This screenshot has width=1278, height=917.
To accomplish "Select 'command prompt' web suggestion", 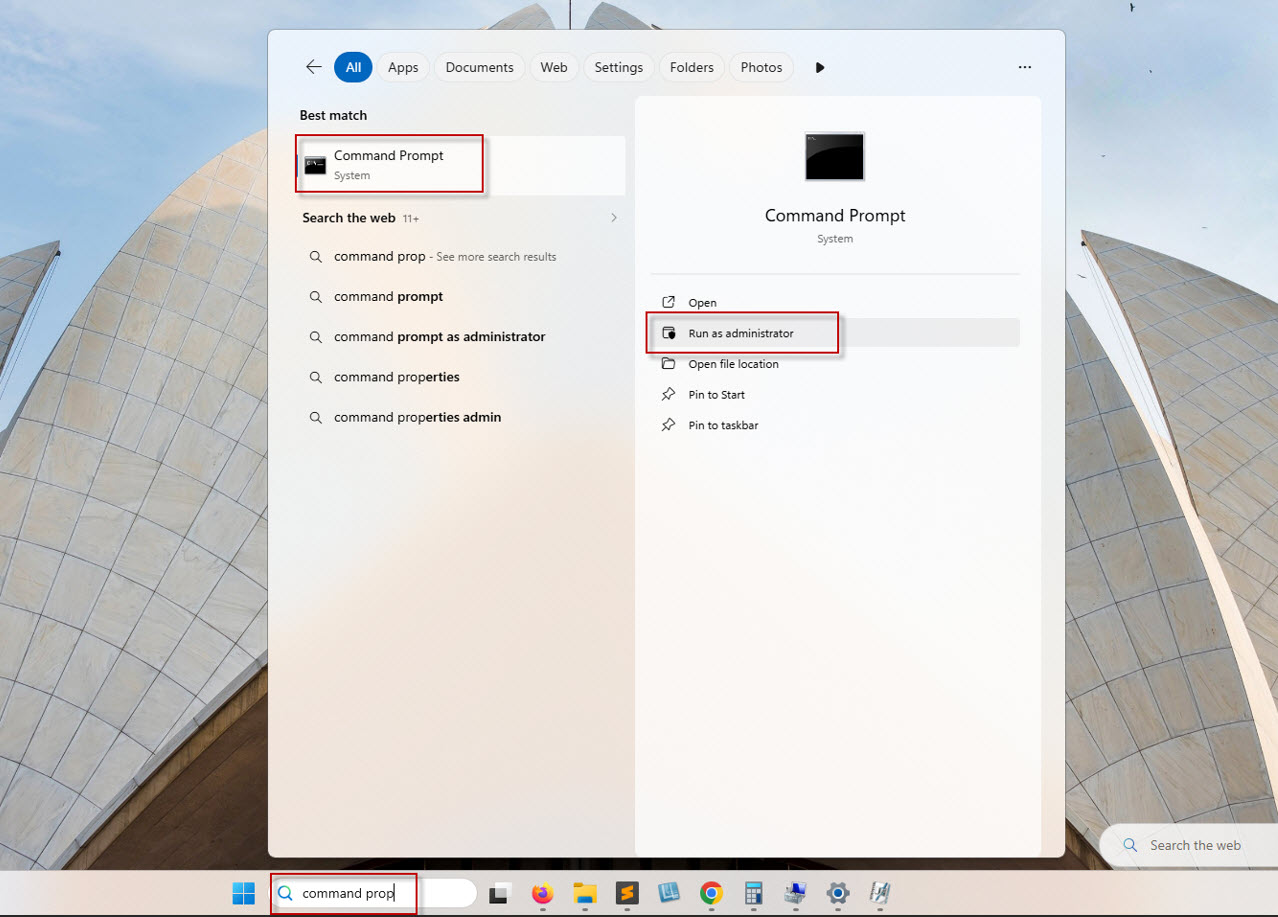I will tap(461, 297).
